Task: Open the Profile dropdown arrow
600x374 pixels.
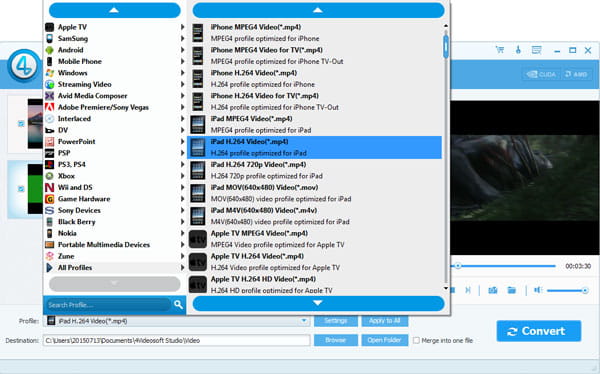Action: tap(304, 321)
